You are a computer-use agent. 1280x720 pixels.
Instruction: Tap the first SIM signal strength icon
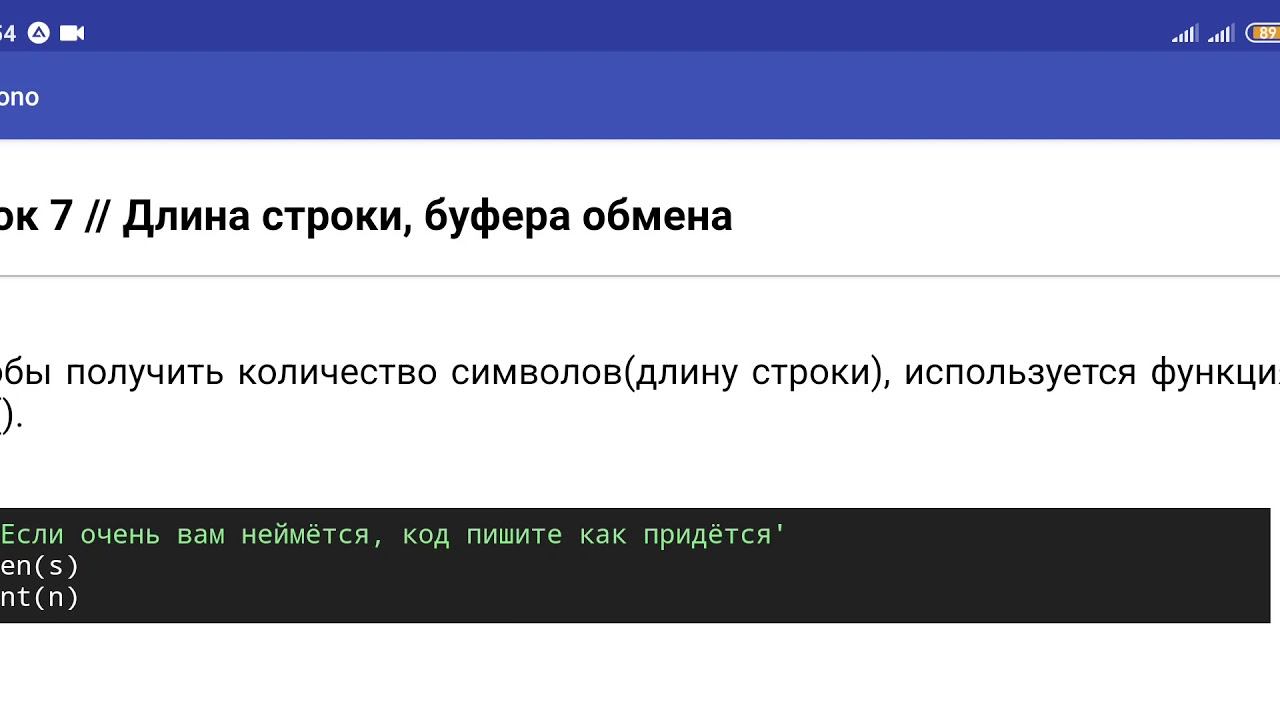coord(1185,33)
